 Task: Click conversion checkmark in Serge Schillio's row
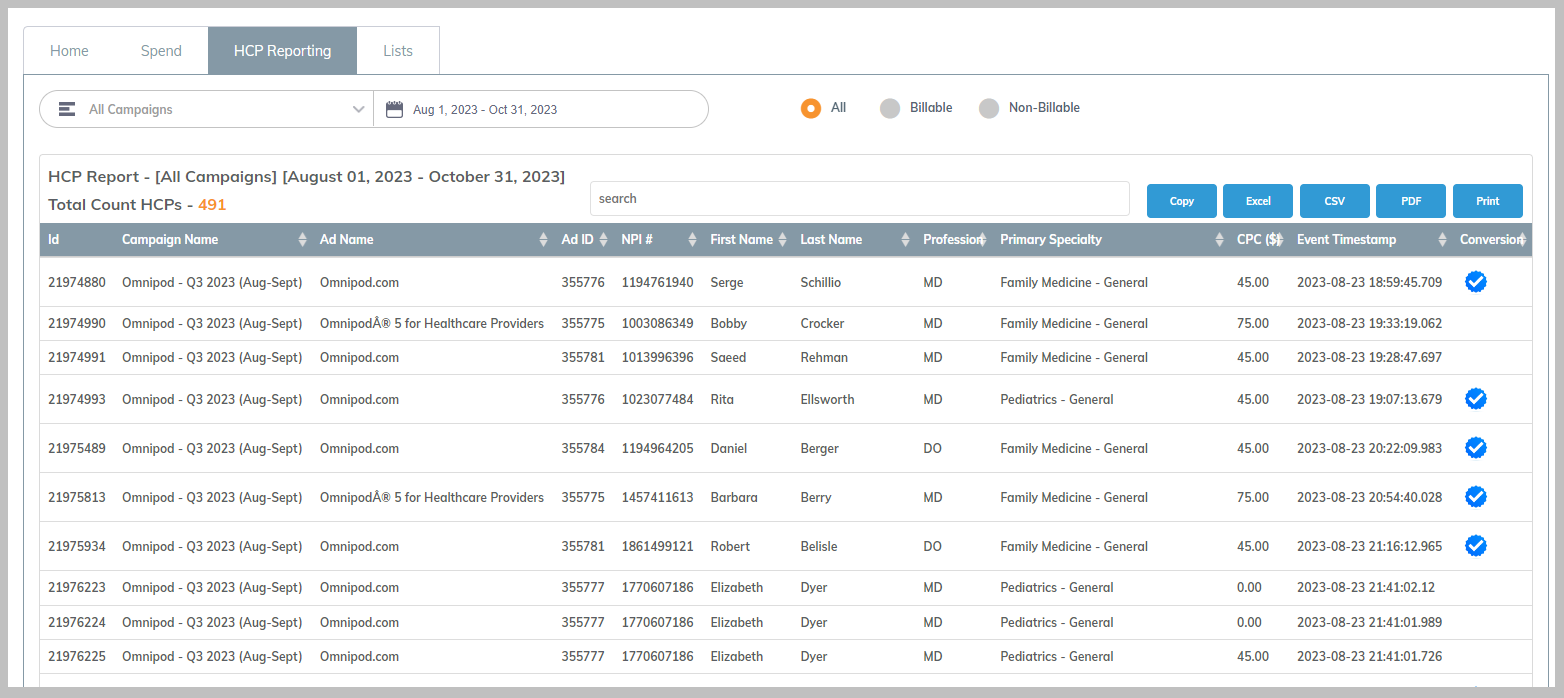click(1475, 282)
